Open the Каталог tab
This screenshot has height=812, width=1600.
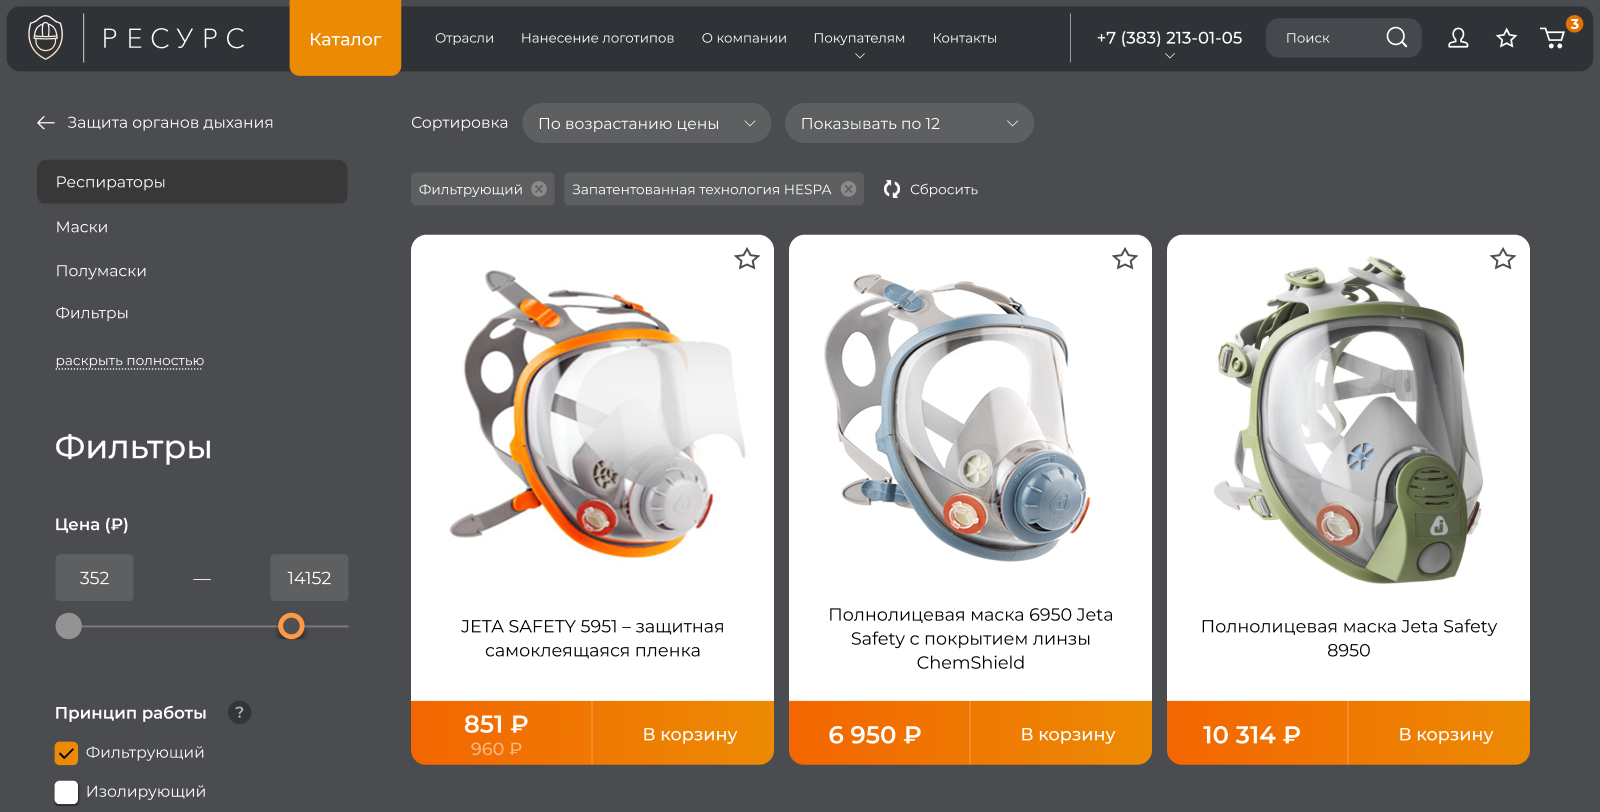coord(345,38)
